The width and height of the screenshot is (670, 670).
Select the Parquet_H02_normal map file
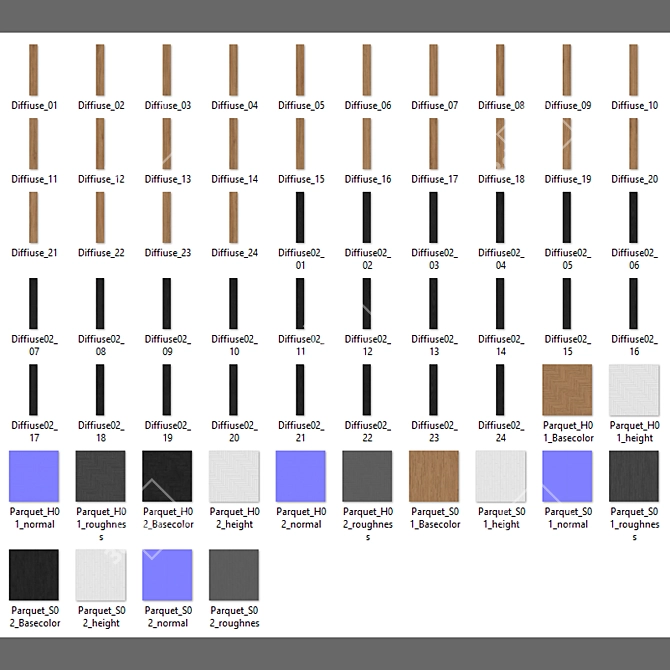click(300, 475)
